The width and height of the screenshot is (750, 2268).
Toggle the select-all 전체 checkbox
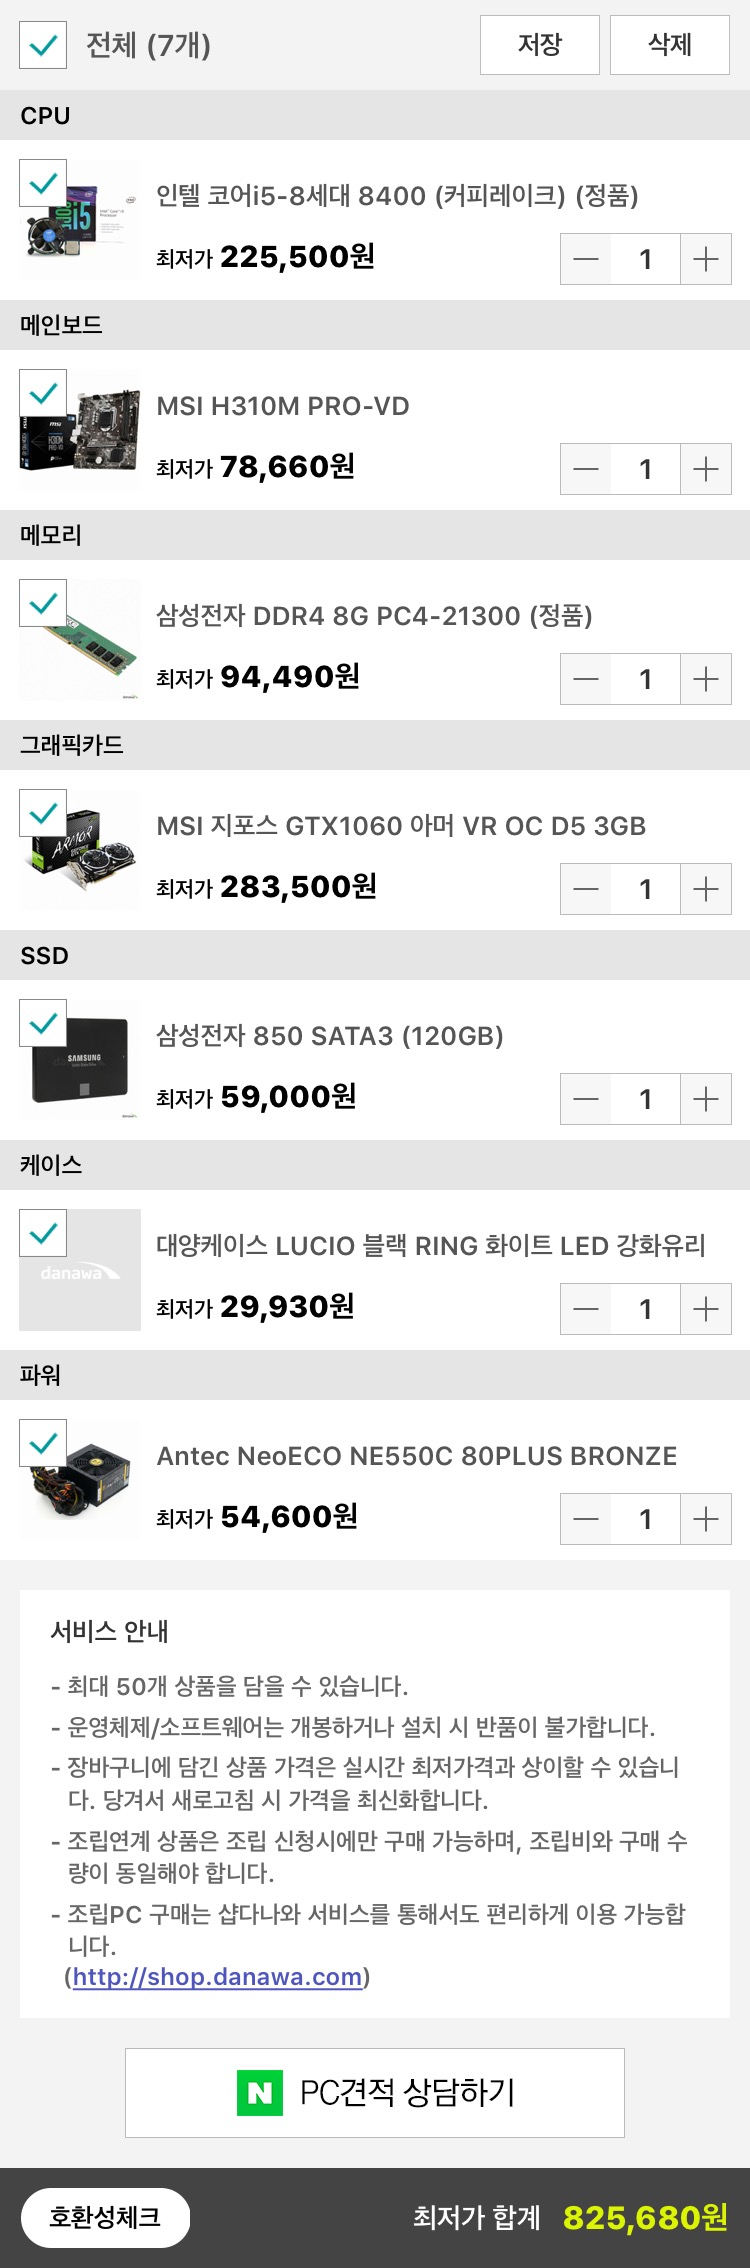pos(43,45)
